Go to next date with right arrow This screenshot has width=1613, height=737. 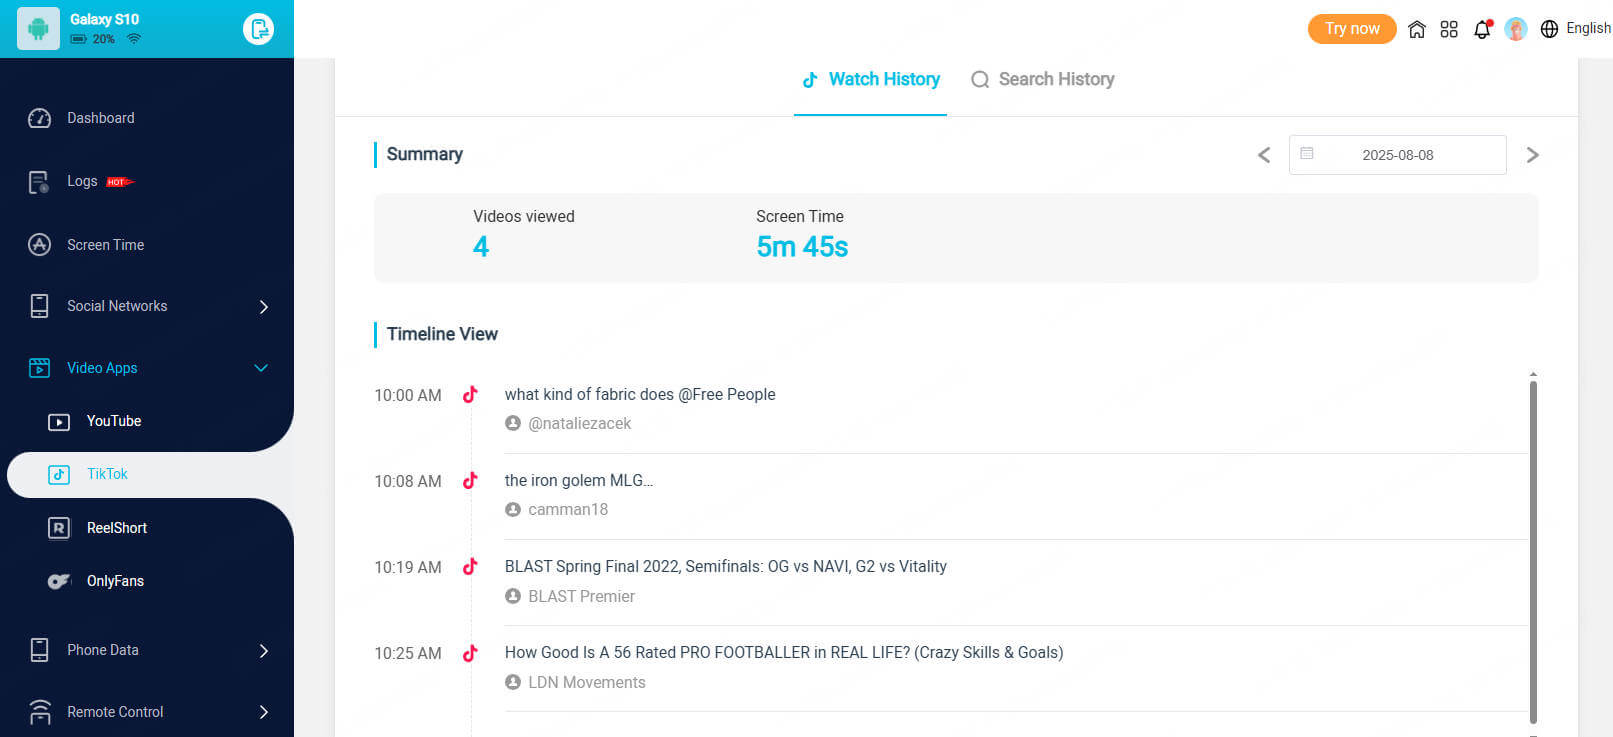1532,155
